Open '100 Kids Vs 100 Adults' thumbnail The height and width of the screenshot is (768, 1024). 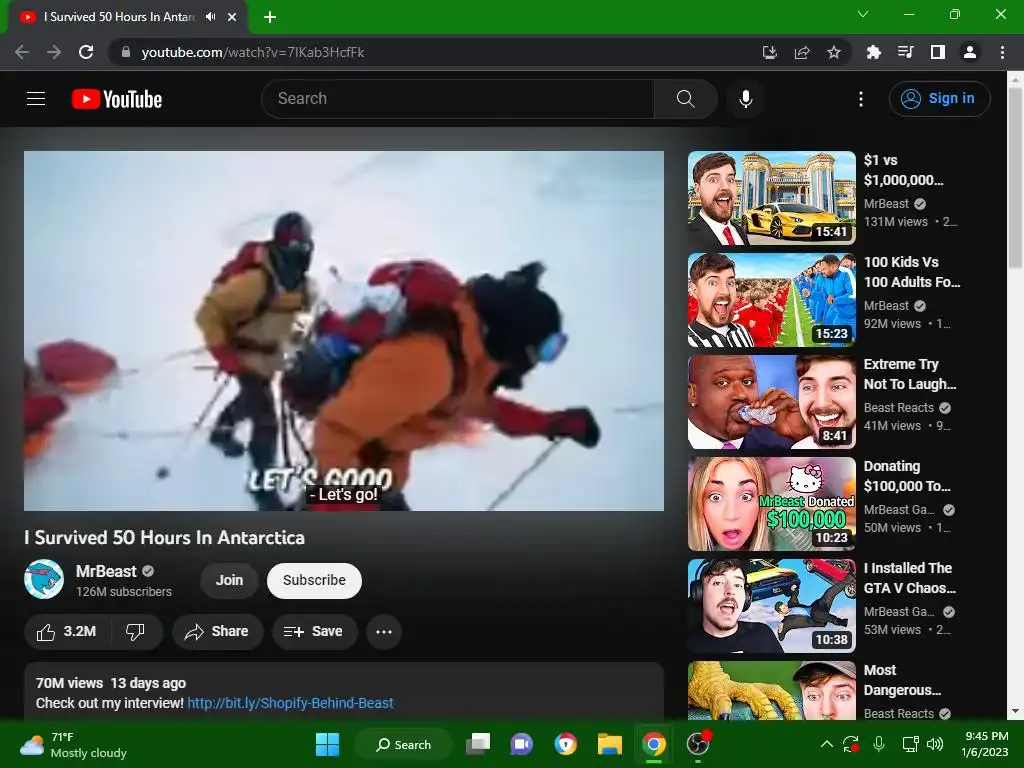(771, 300)
